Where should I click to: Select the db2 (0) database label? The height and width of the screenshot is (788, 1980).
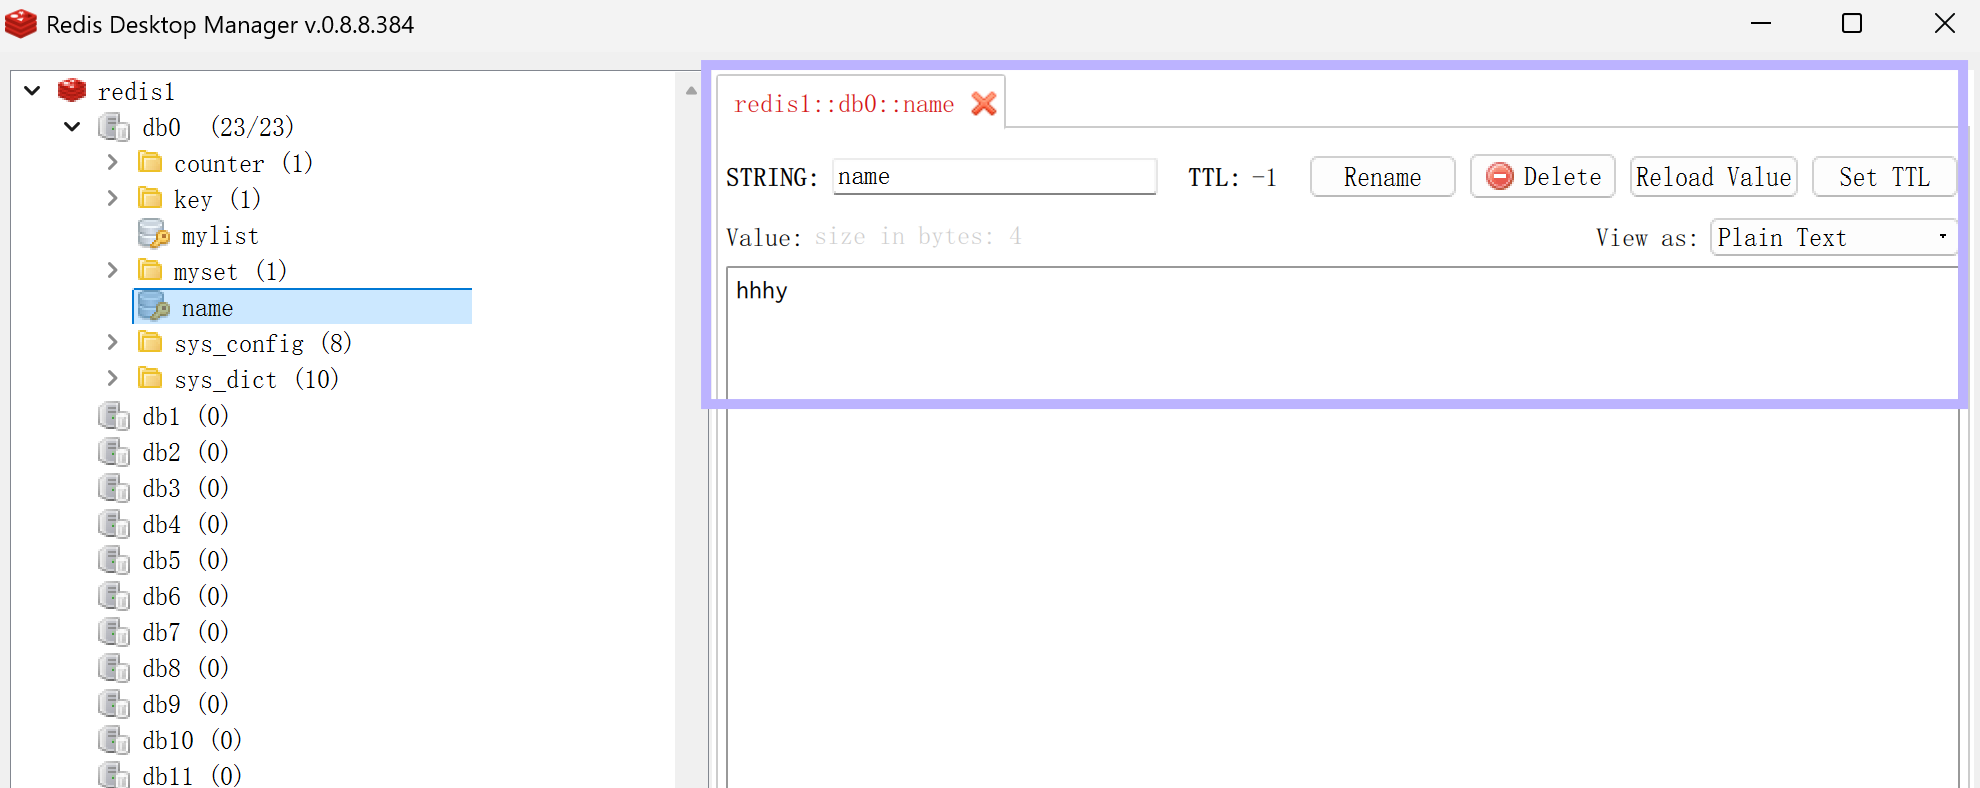[x=185, y=451]
